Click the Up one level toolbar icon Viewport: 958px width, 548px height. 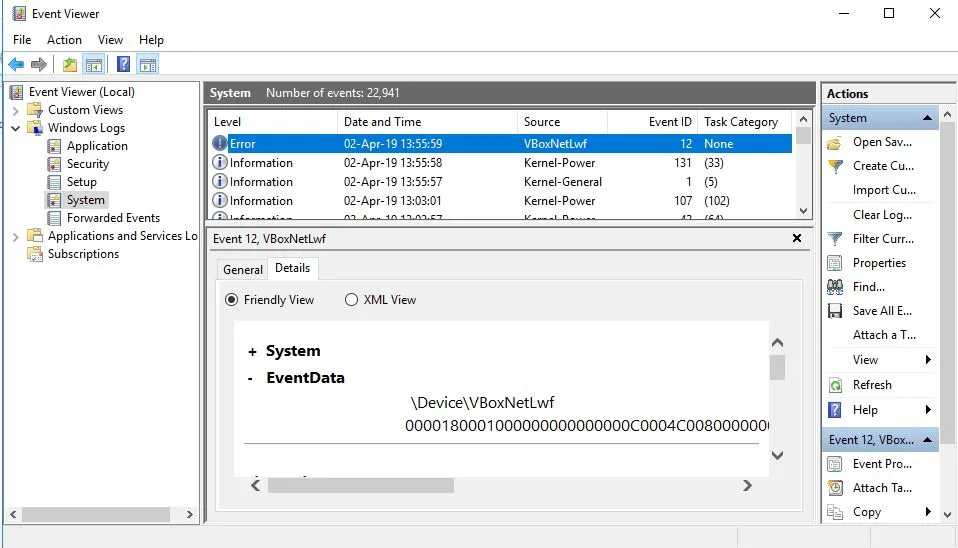pyautogui.click(x=70, y=64)
